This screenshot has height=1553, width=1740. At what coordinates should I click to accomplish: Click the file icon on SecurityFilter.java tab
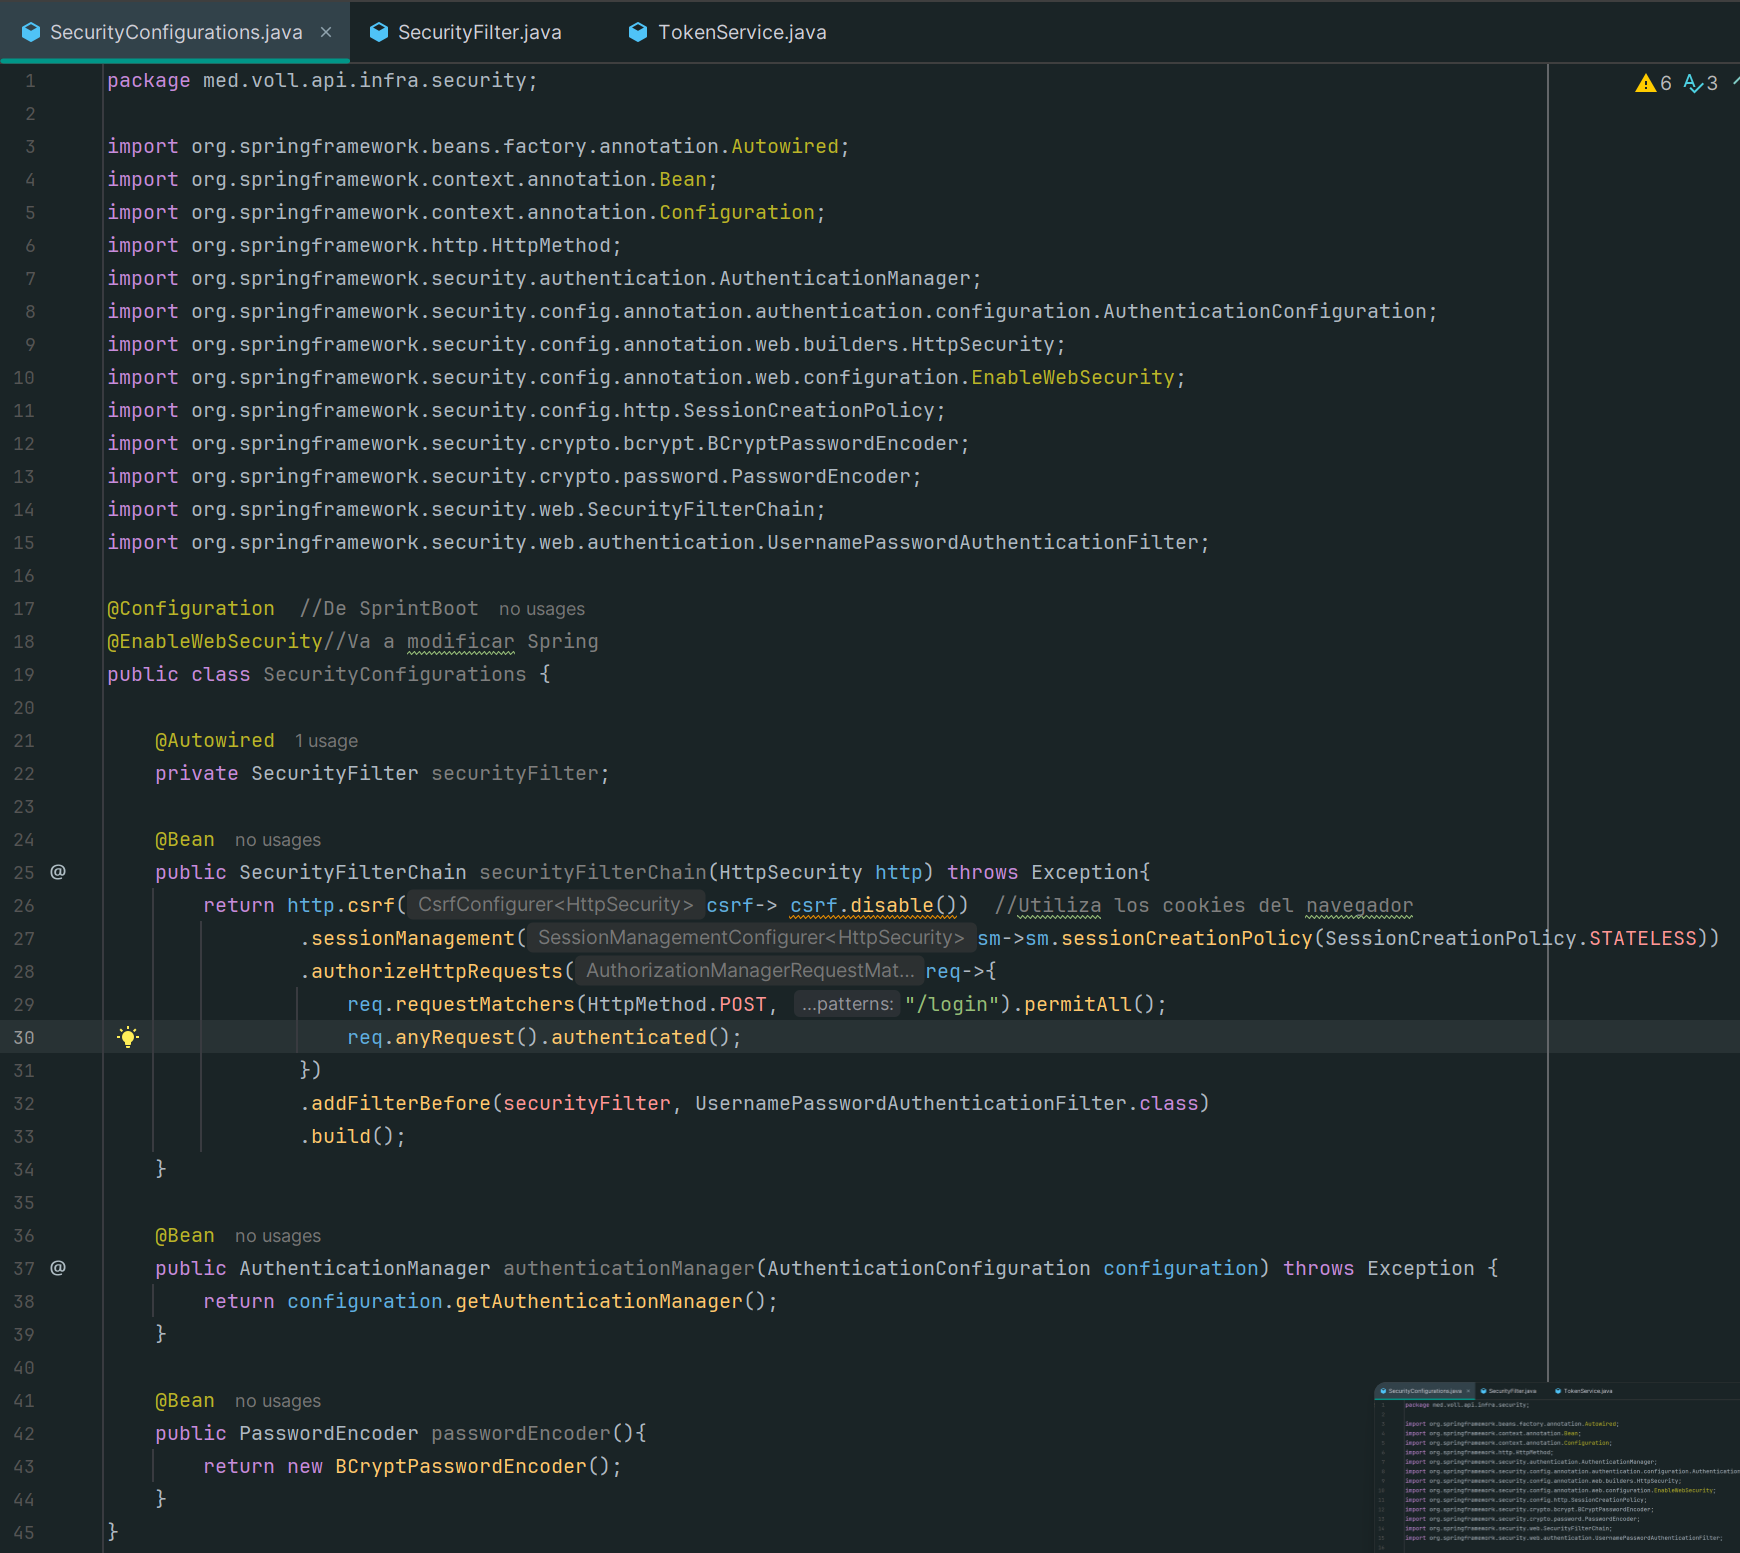tap(379, 32)
